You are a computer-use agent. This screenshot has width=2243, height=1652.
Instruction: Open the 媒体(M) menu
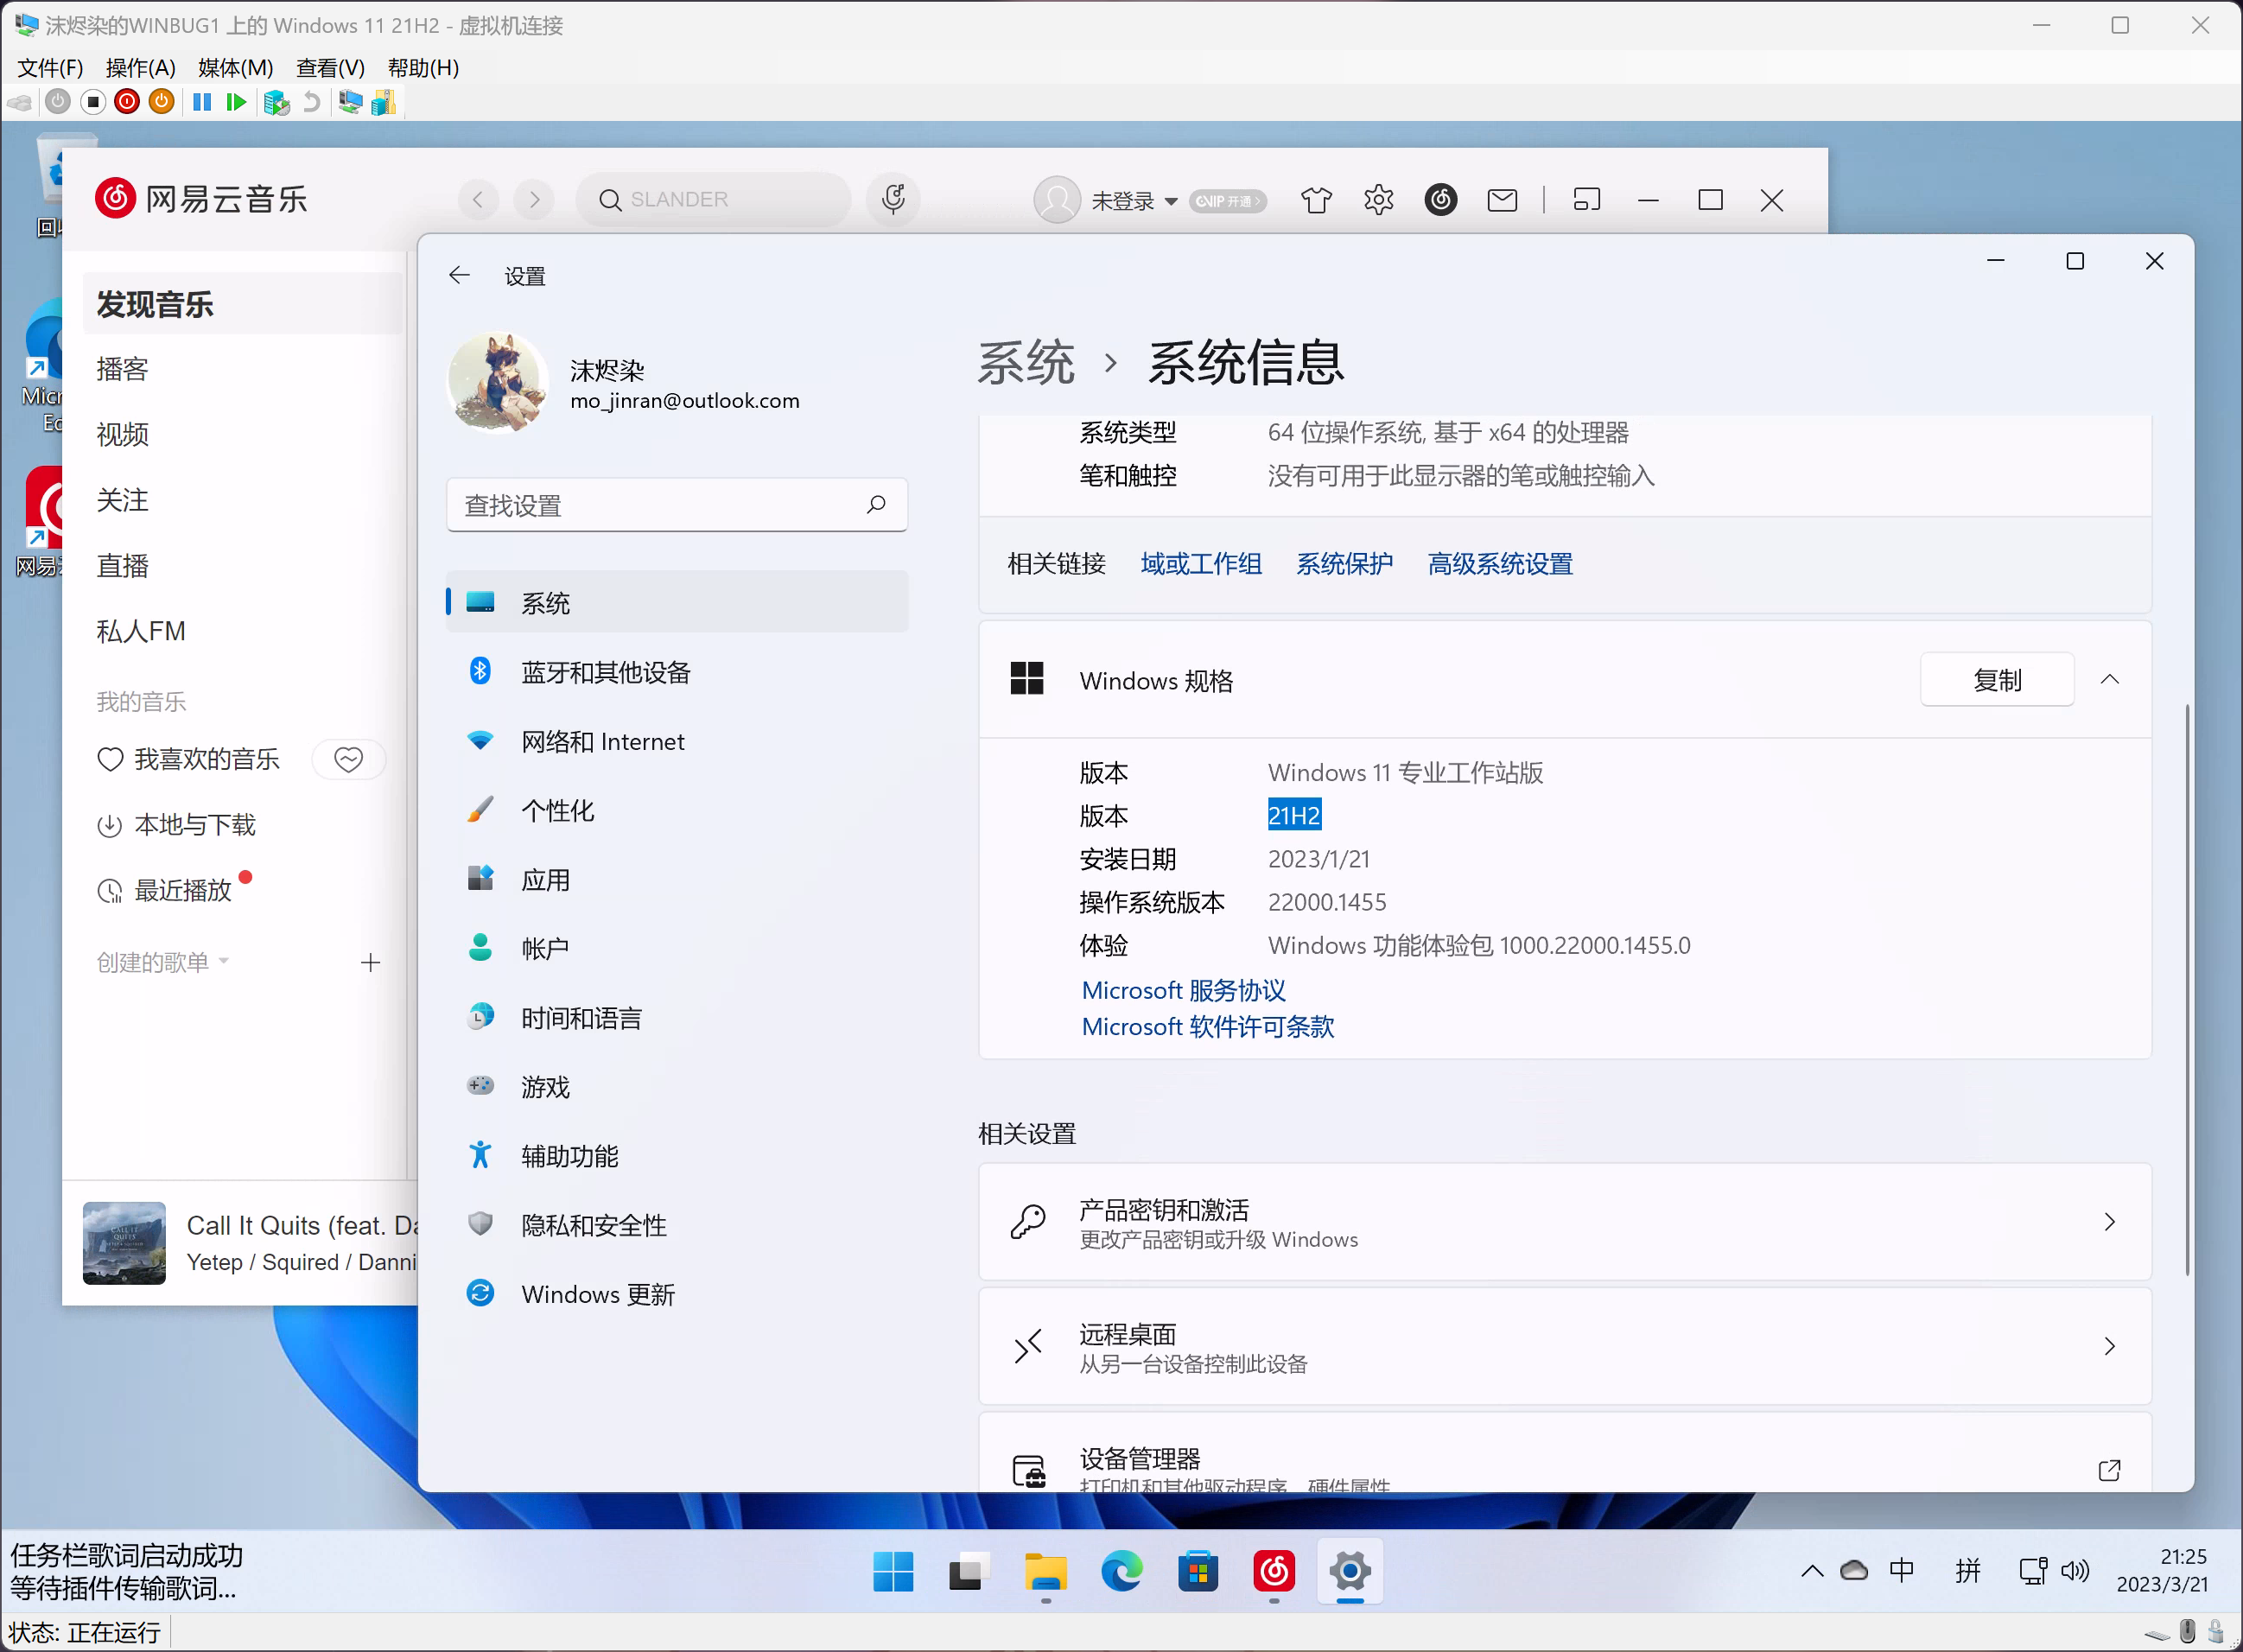coord(235,68)
